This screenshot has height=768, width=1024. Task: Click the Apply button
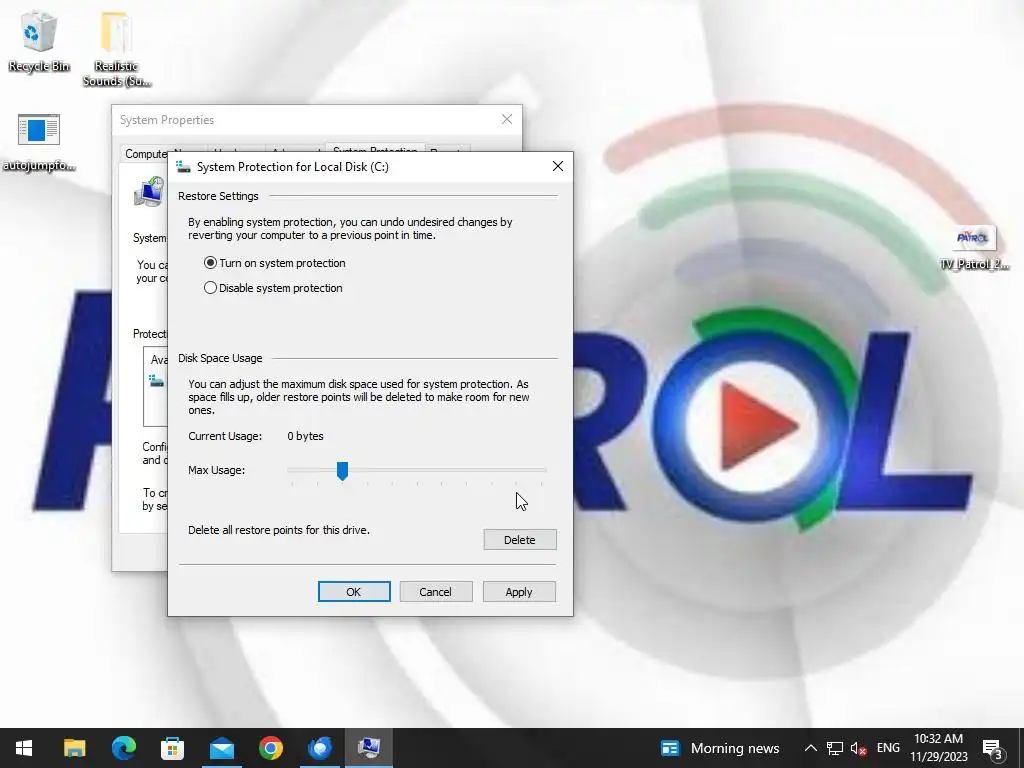519,592
